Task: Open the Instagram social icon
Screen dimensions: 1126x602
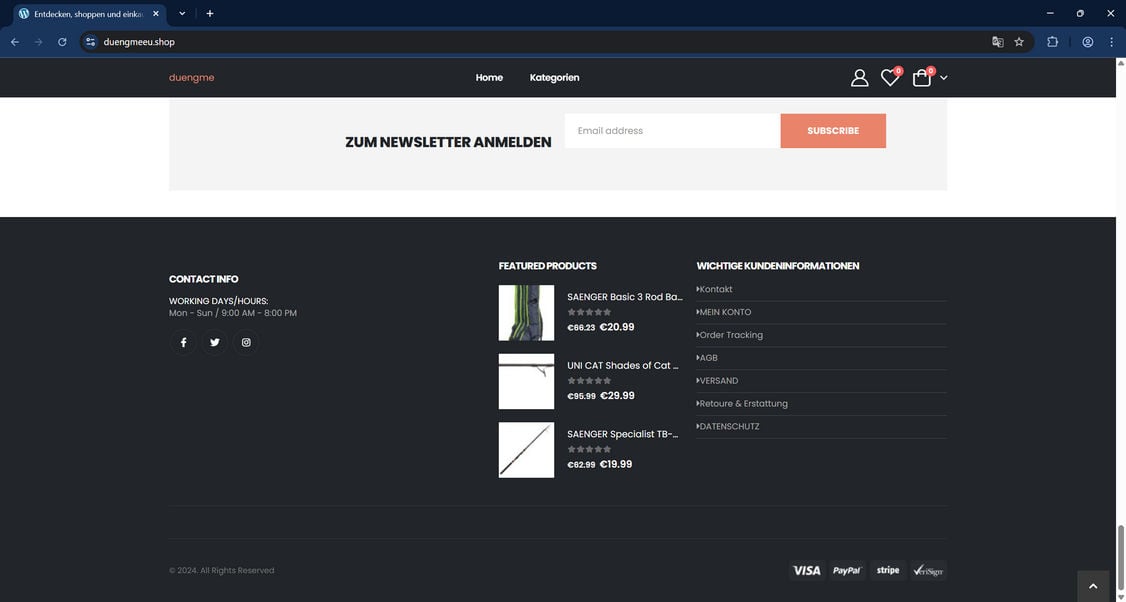Action: pos(245,342)
